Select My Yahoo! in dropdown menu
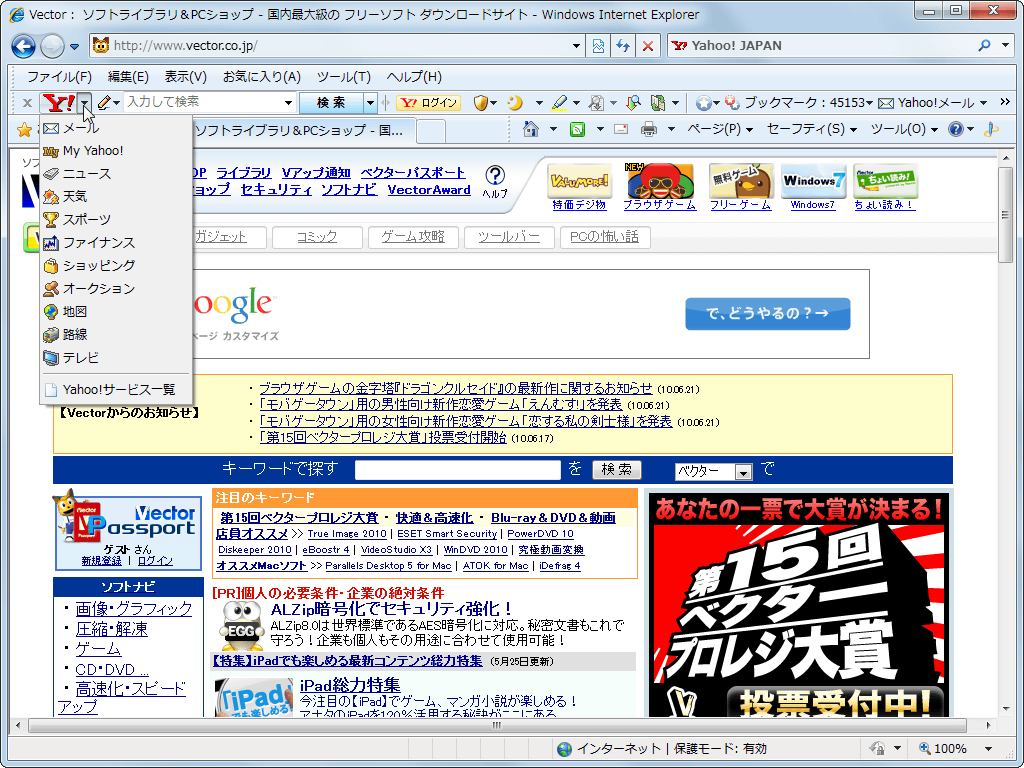This screenshot has height=768, width=1024. 116,151
